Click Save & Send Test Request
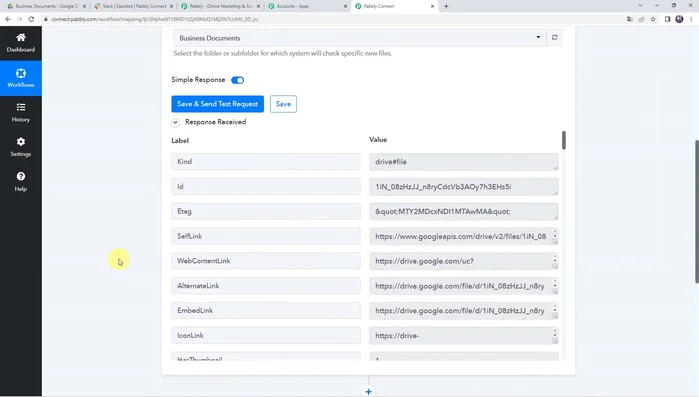The width and height of the screenshot is (699, 397). 218,104
